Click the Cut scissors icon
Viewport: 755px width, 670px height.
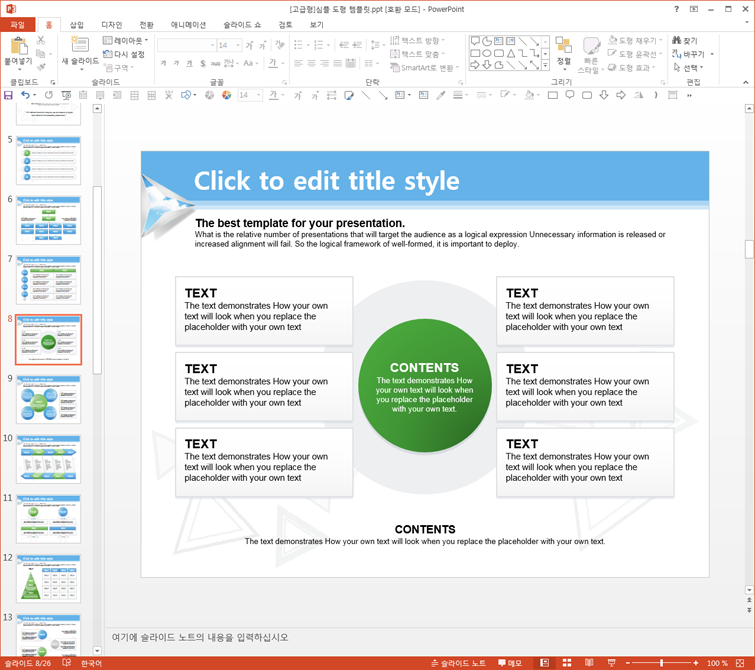(x=41, y=40)
